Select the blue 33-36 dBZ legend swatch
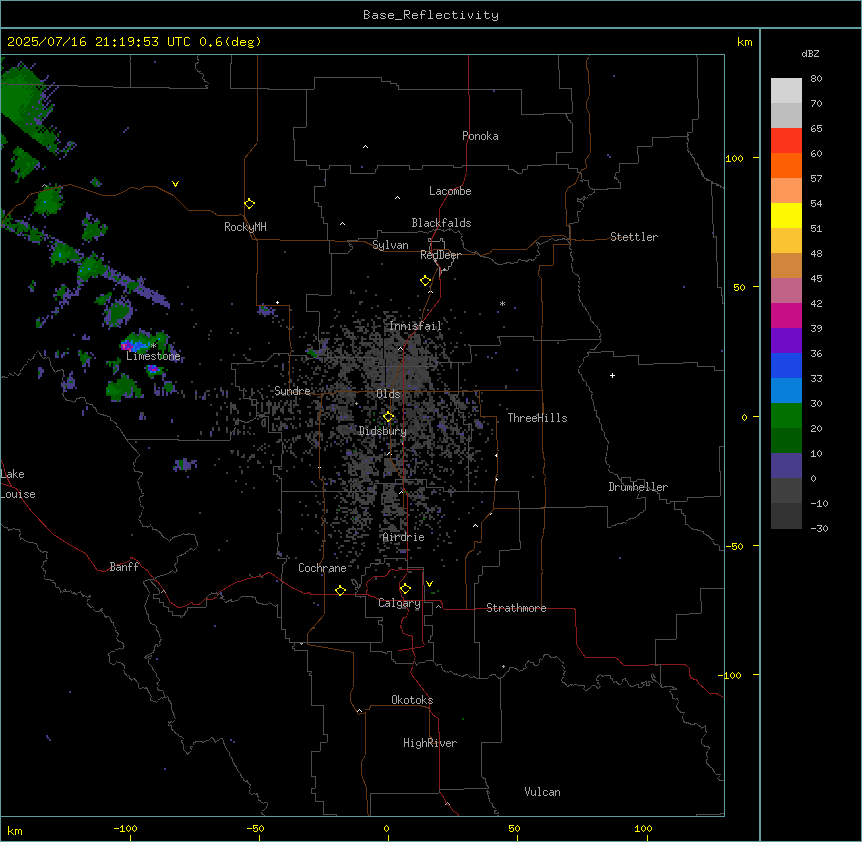862x842 pixels. coord(786,366)
